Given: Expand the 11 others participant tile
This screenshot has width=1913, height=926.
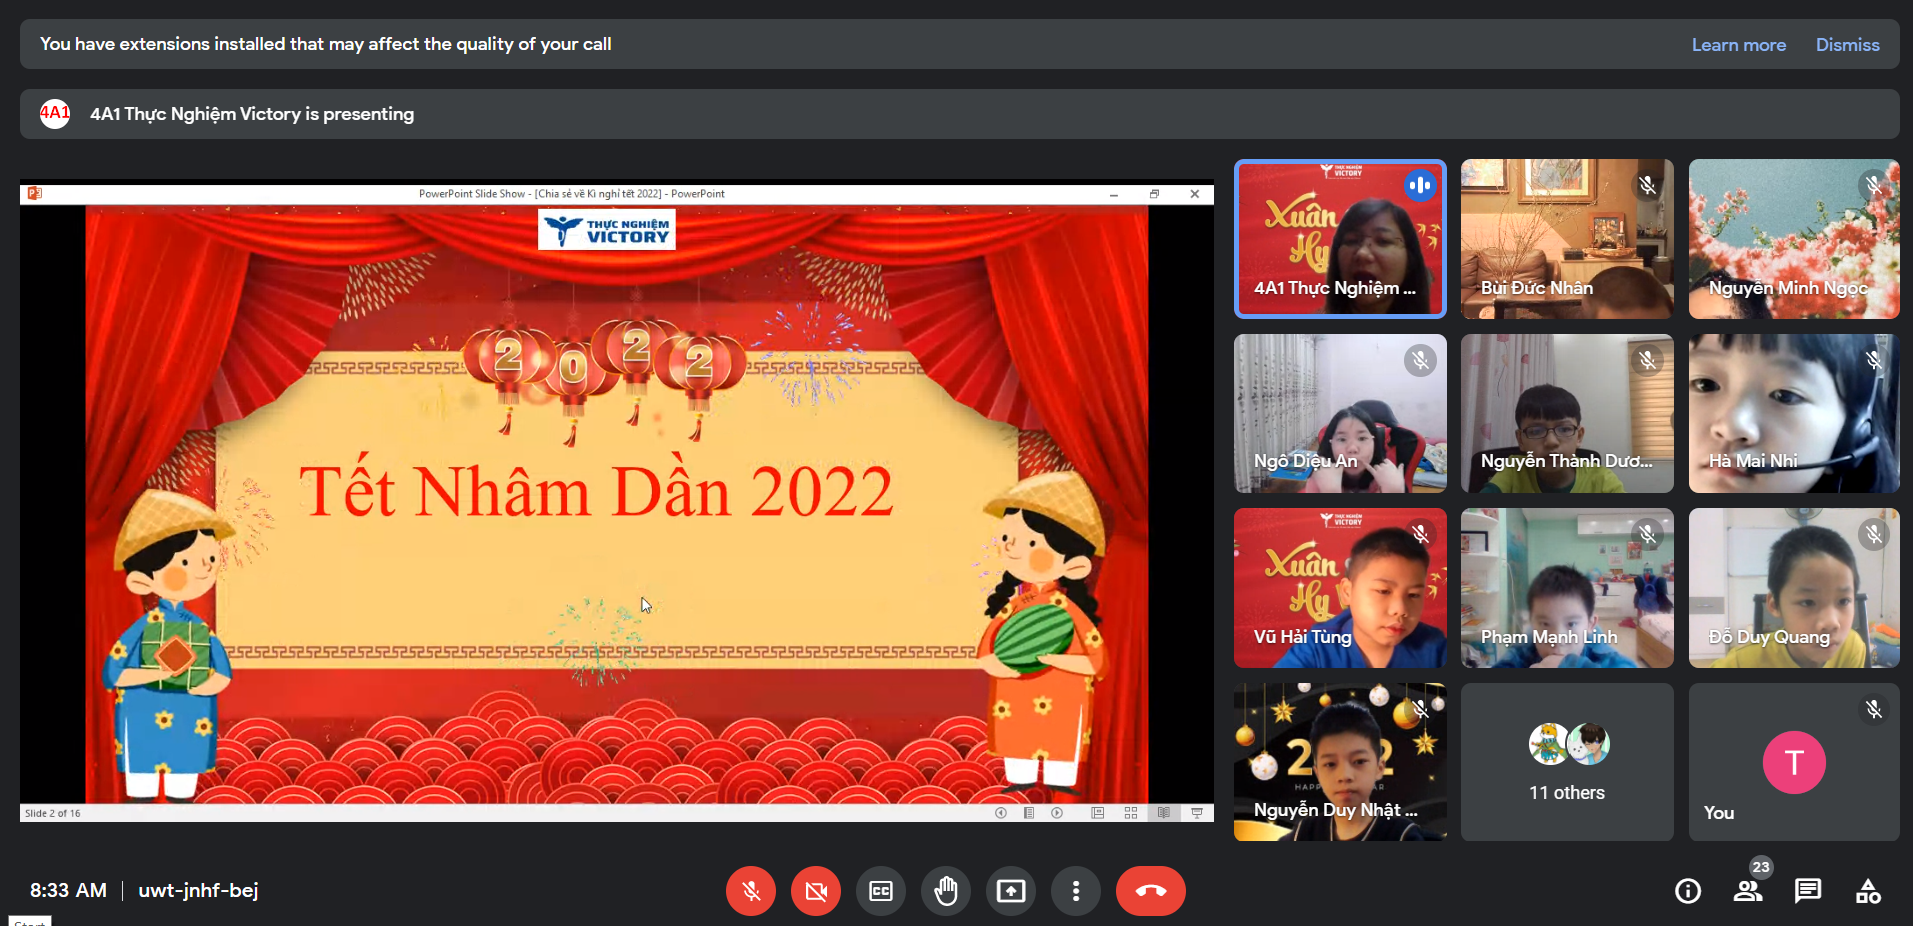Looking at the screenshot, I should [1566, 762].
